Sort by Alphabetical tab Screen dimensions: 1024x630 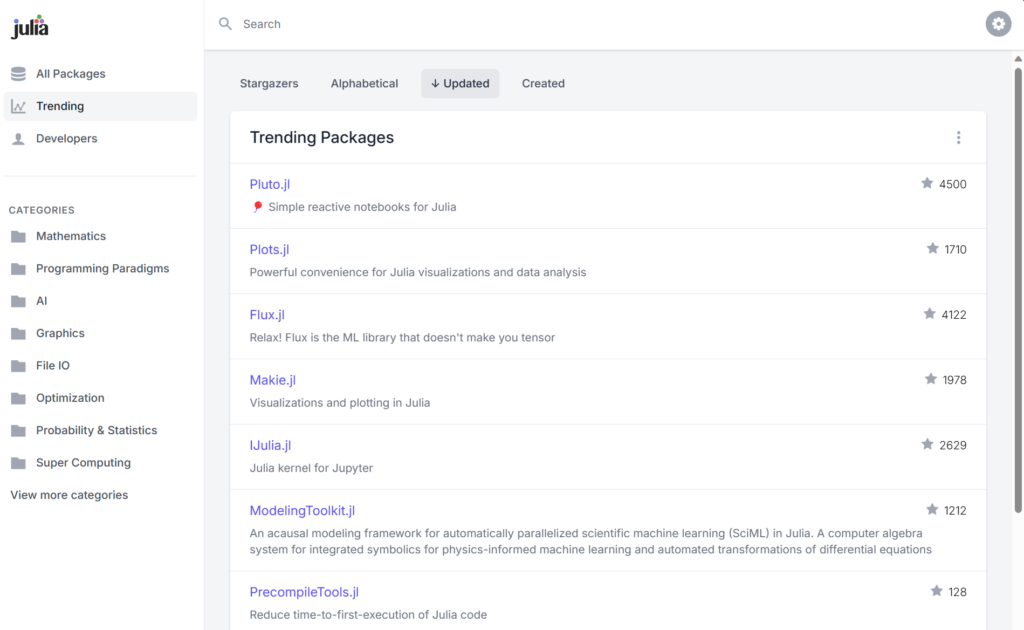coord(364,84)
